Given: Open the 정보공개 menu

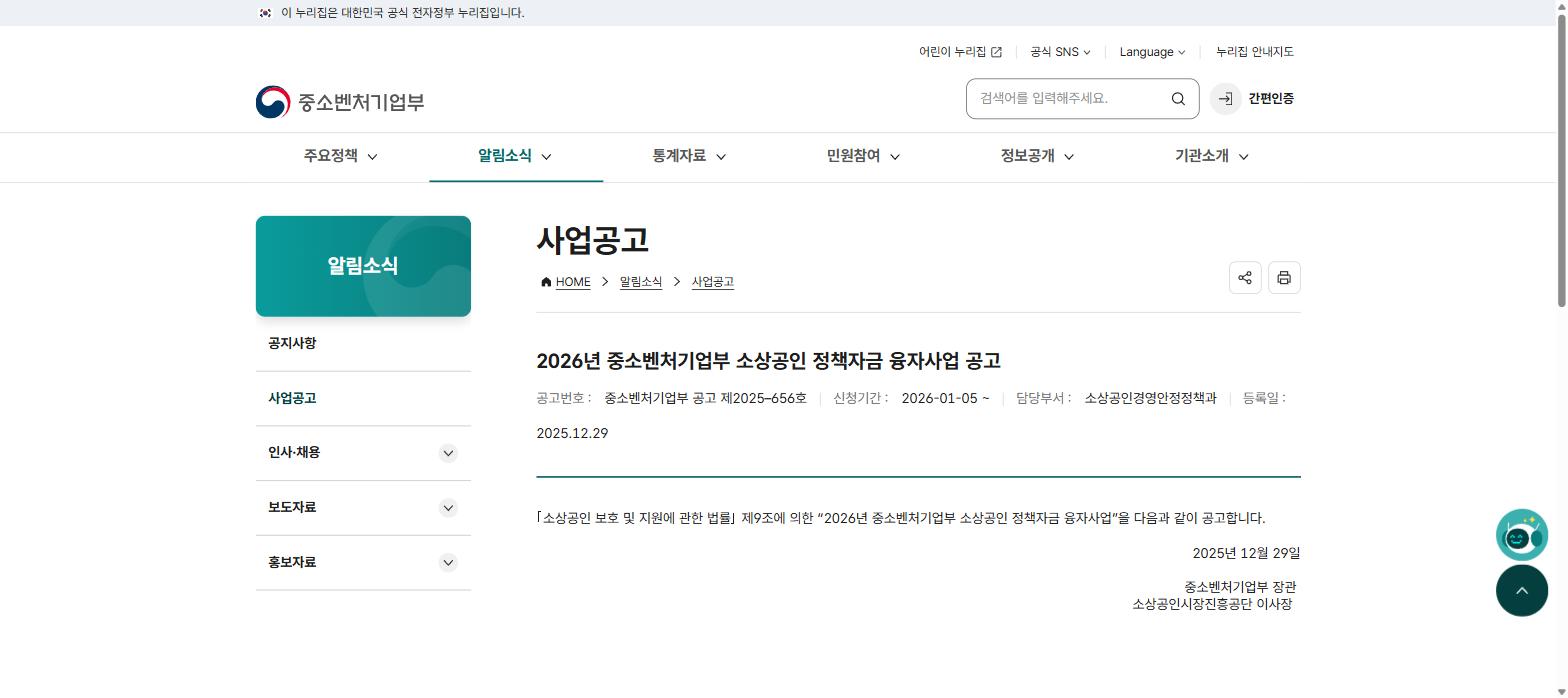Looking at the screenshot, I should tap(1037, 156).
